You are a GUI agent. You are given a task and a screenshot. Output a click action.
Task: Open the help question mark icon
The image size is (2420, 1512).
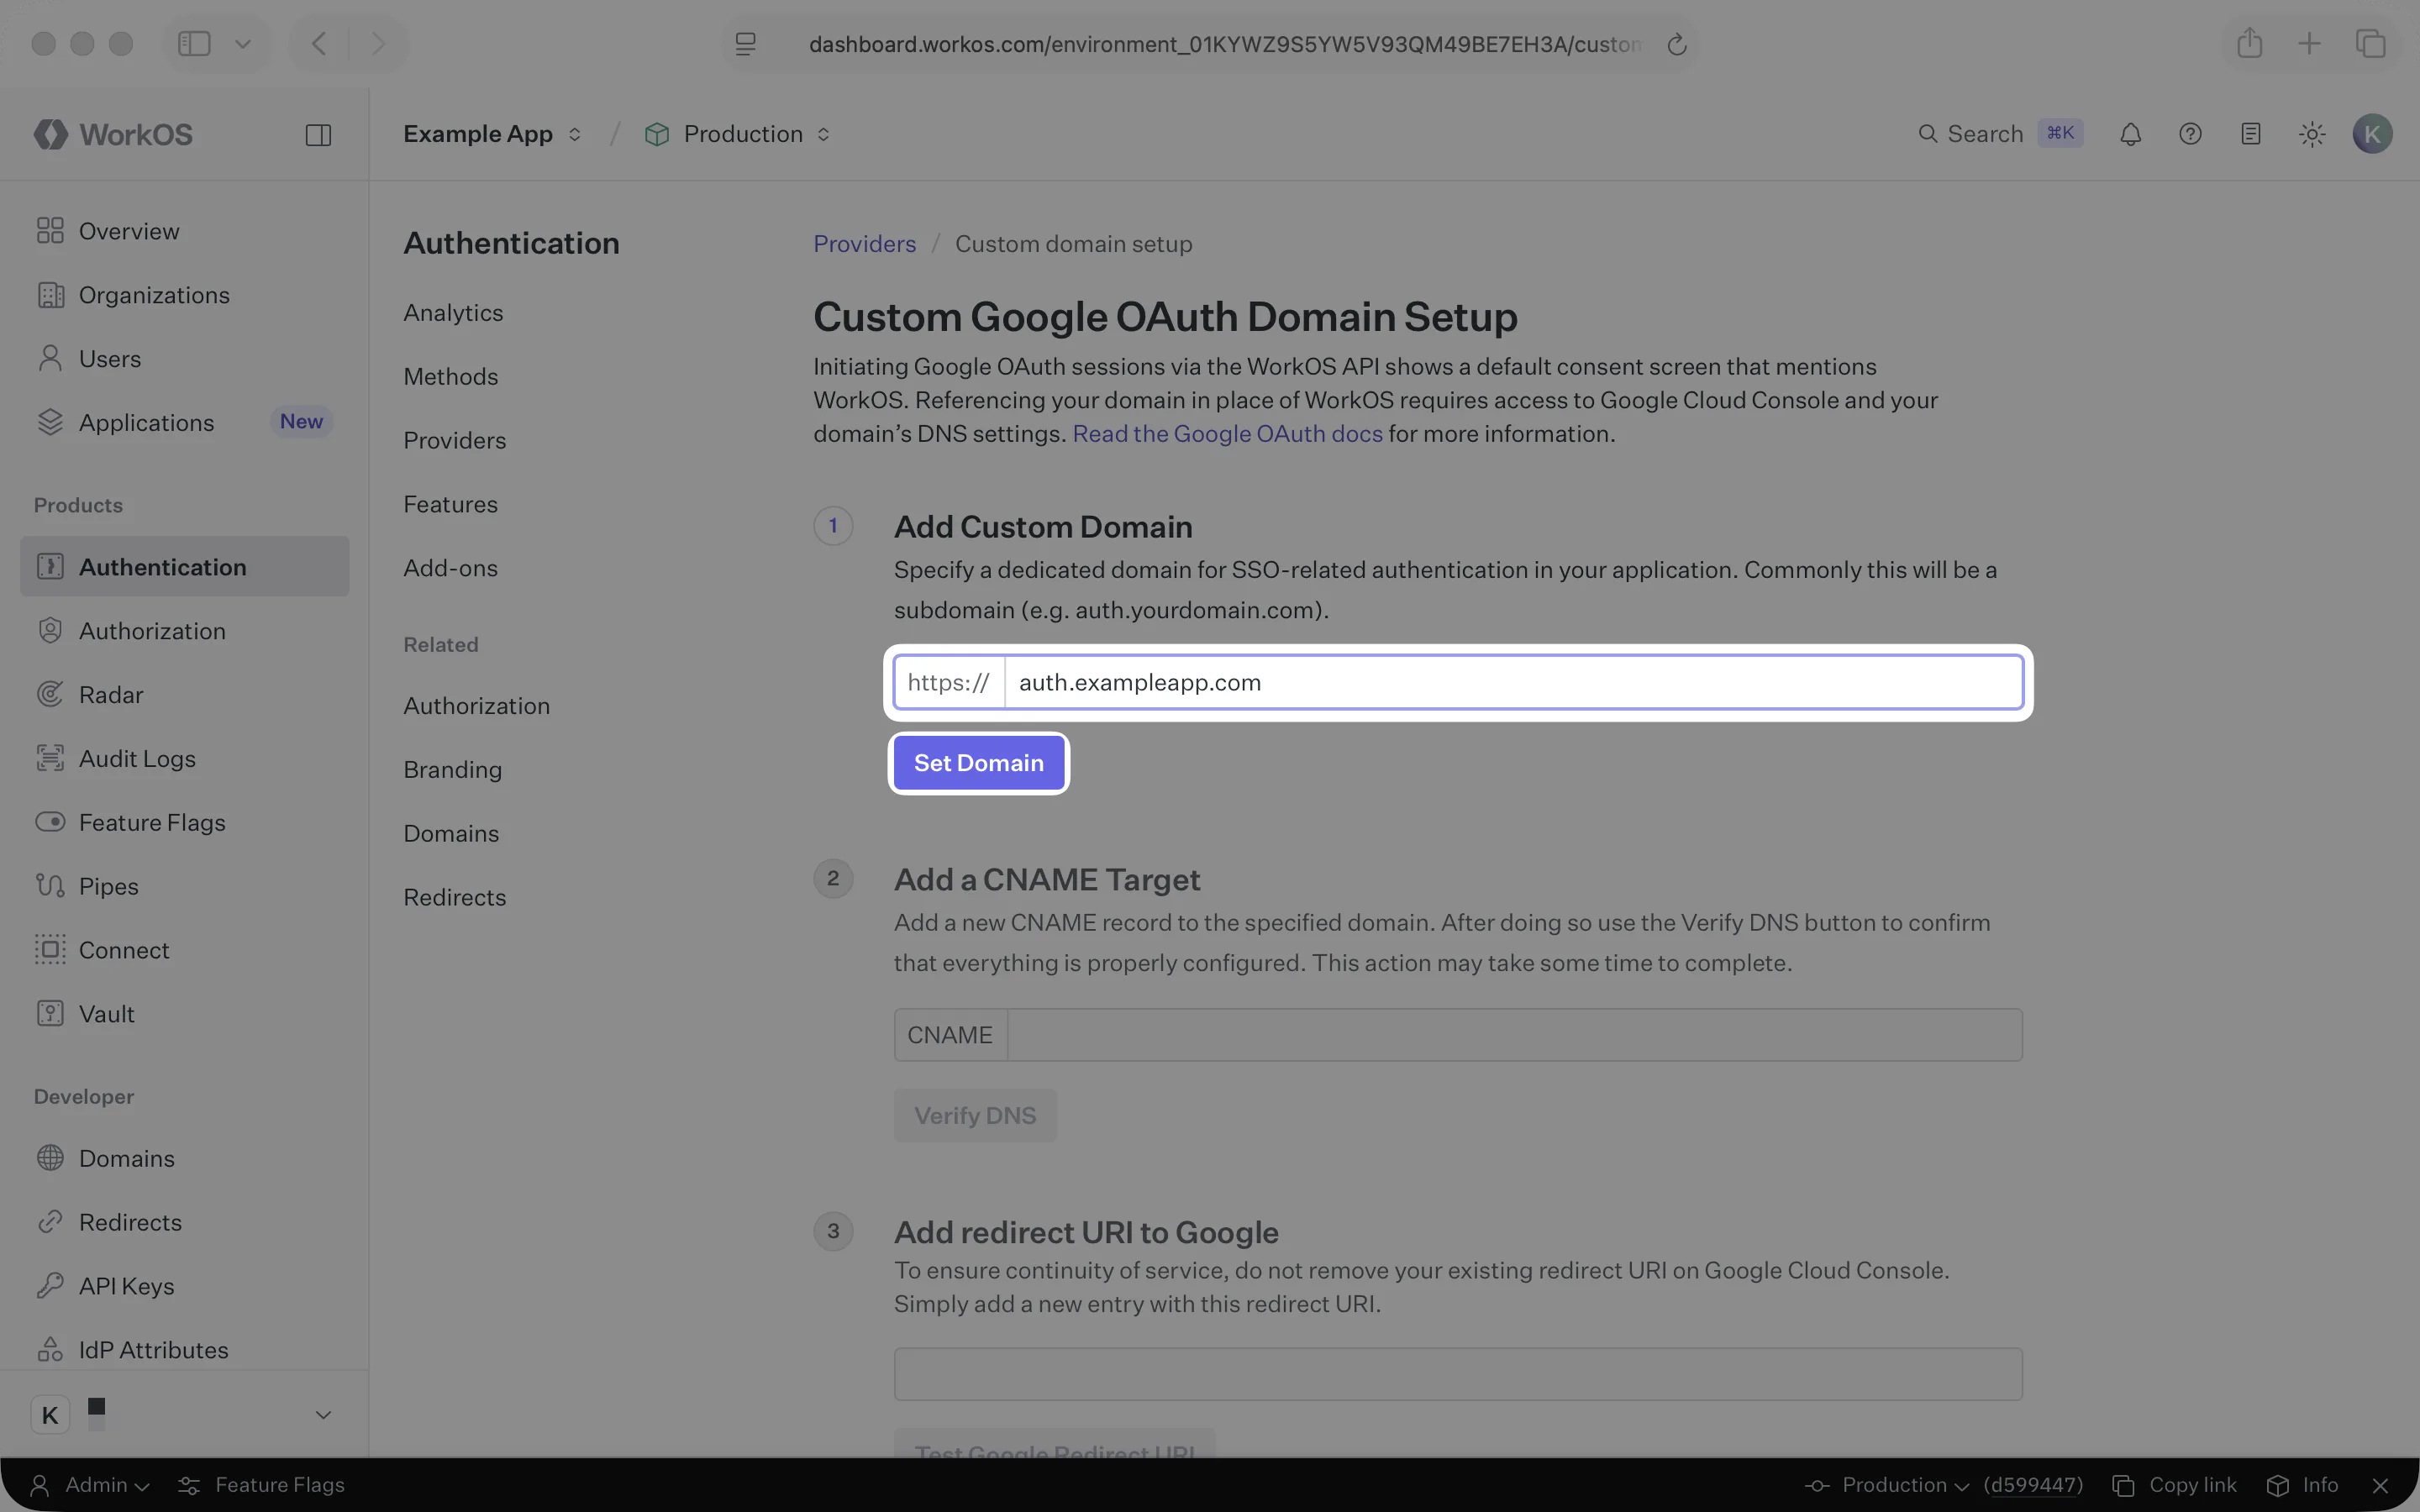click(x=2190, y=134)
